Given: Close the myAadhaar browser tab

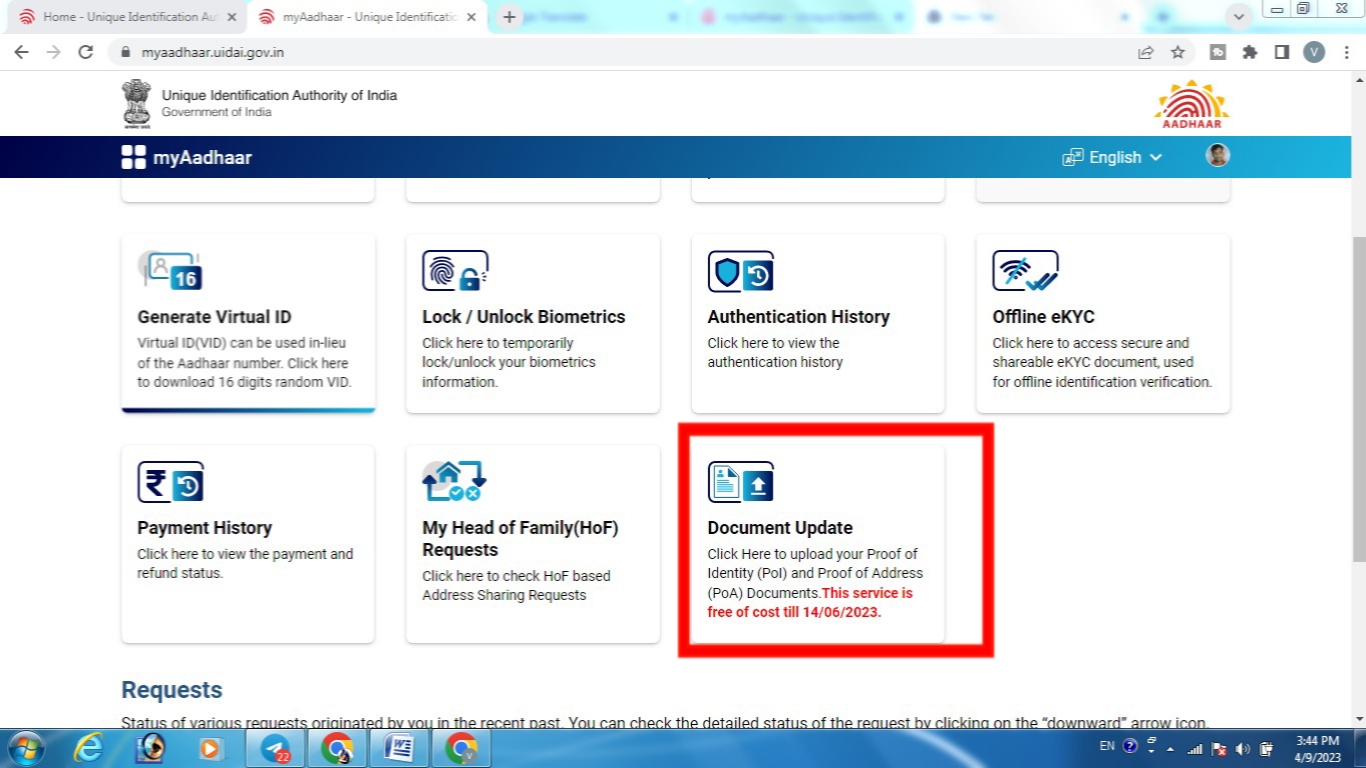Looking at the screenshot, I should point(472,17).
